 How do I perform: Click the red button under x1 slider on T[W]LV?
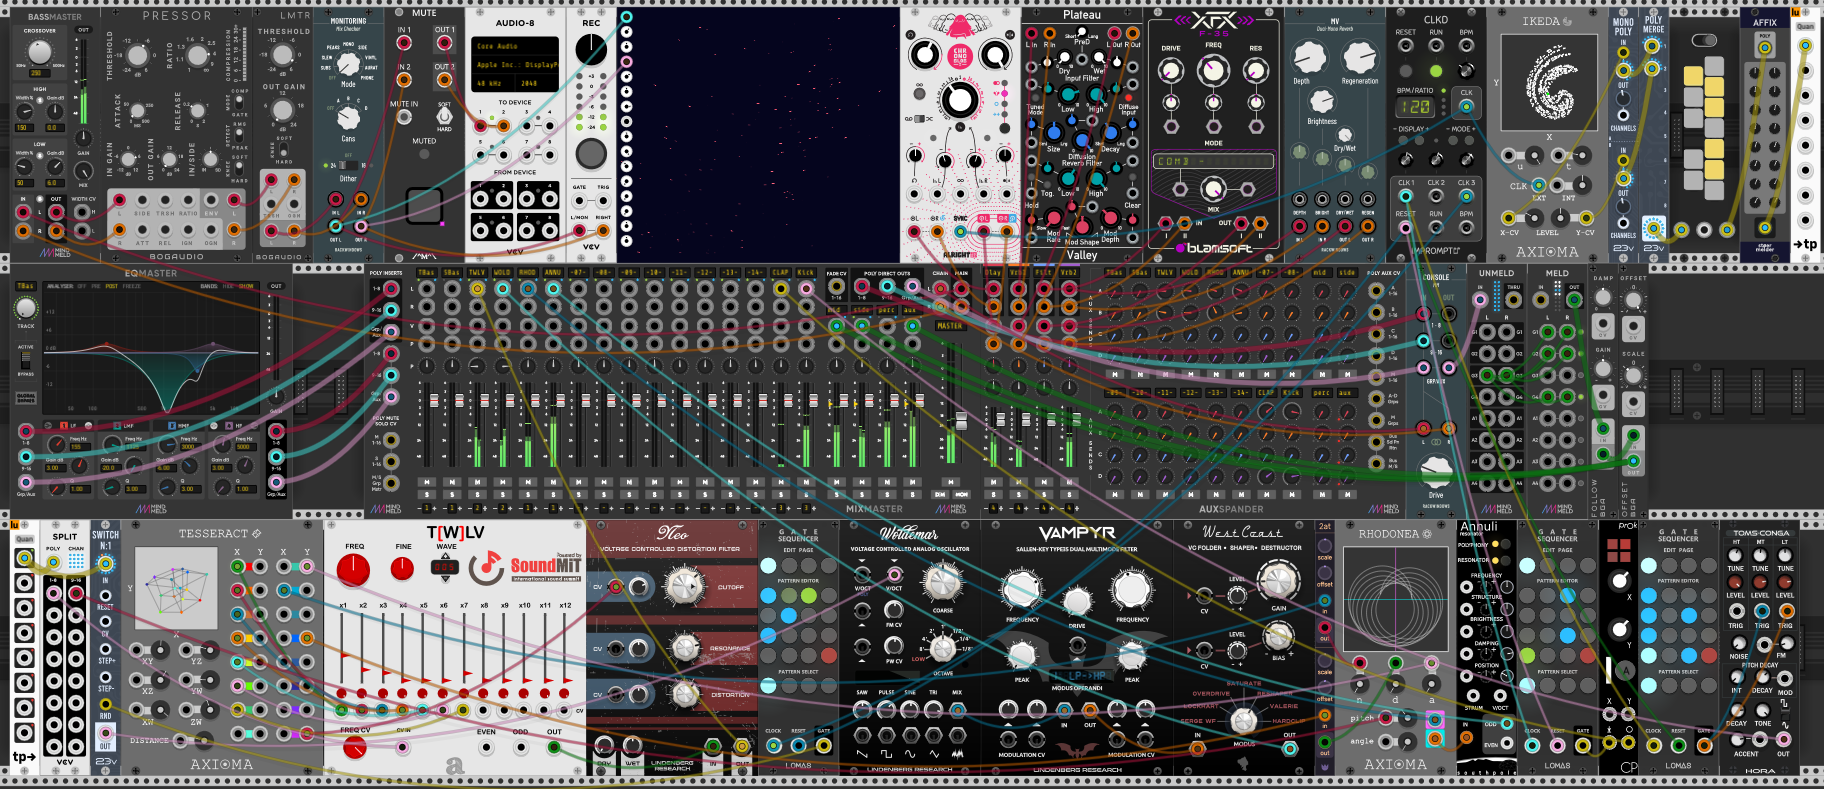click(x=343, y=693)
